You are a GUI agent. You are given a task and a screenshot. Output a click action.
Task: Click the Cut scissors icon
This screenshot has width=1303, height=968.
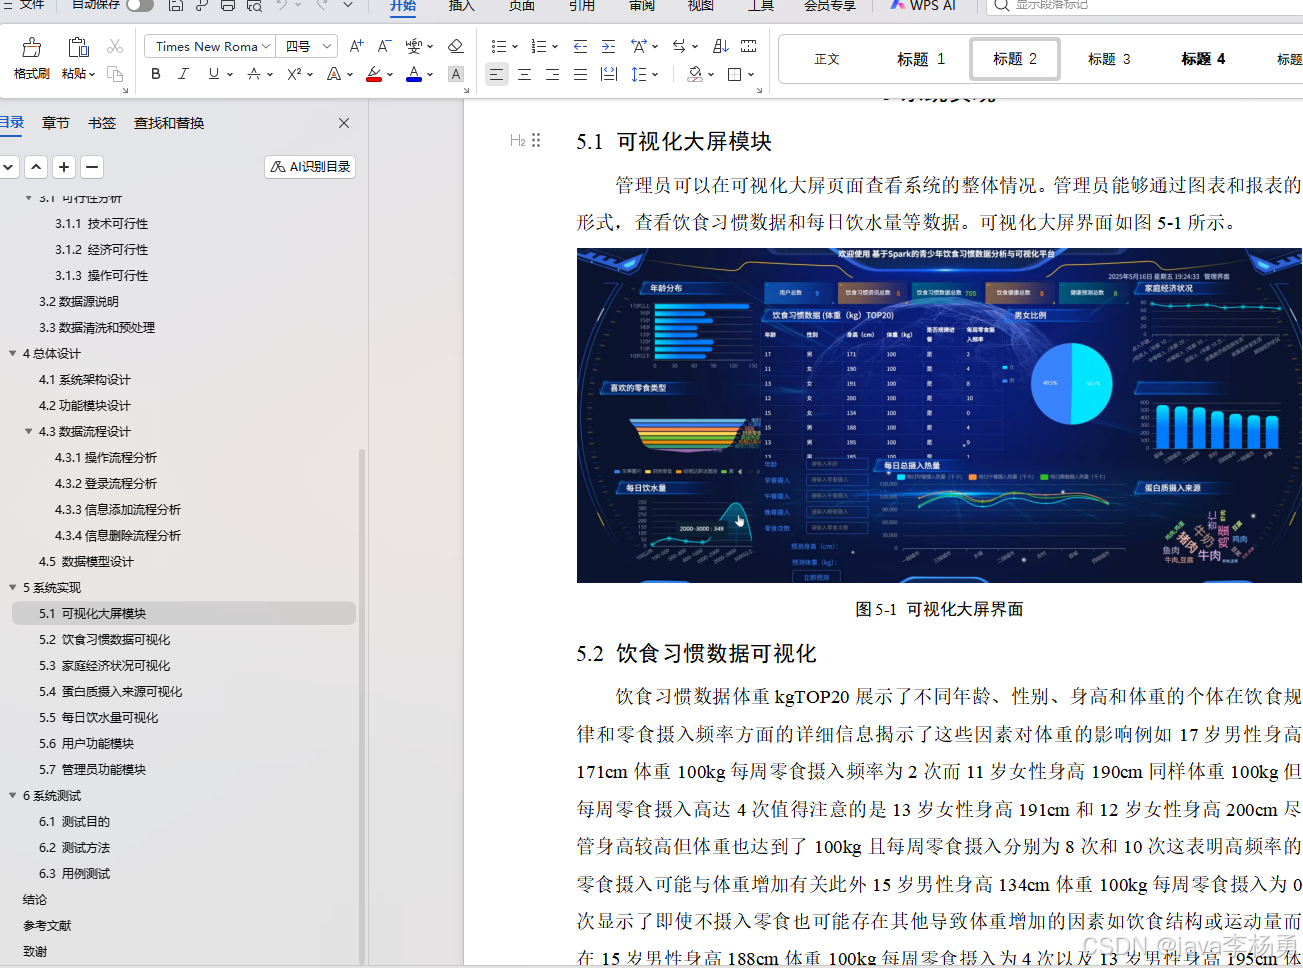[x=115, y=46]
